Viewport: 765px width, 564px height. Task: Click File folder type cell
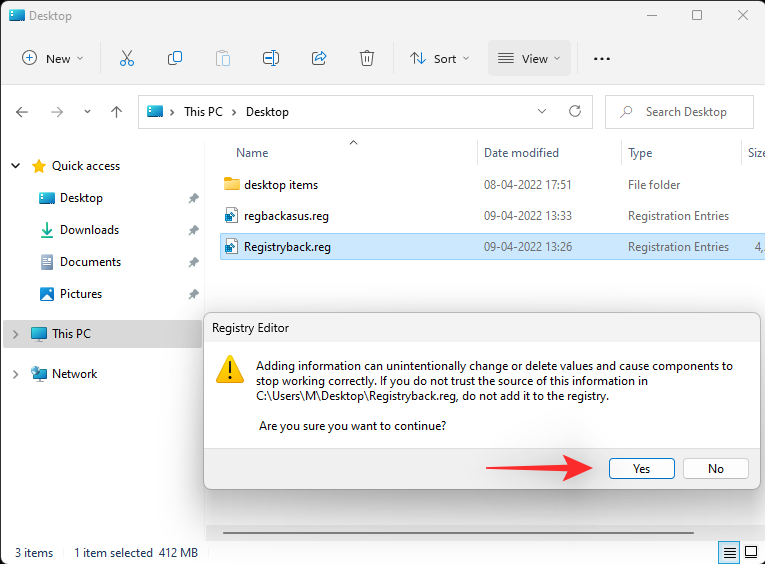click(654, 185)
